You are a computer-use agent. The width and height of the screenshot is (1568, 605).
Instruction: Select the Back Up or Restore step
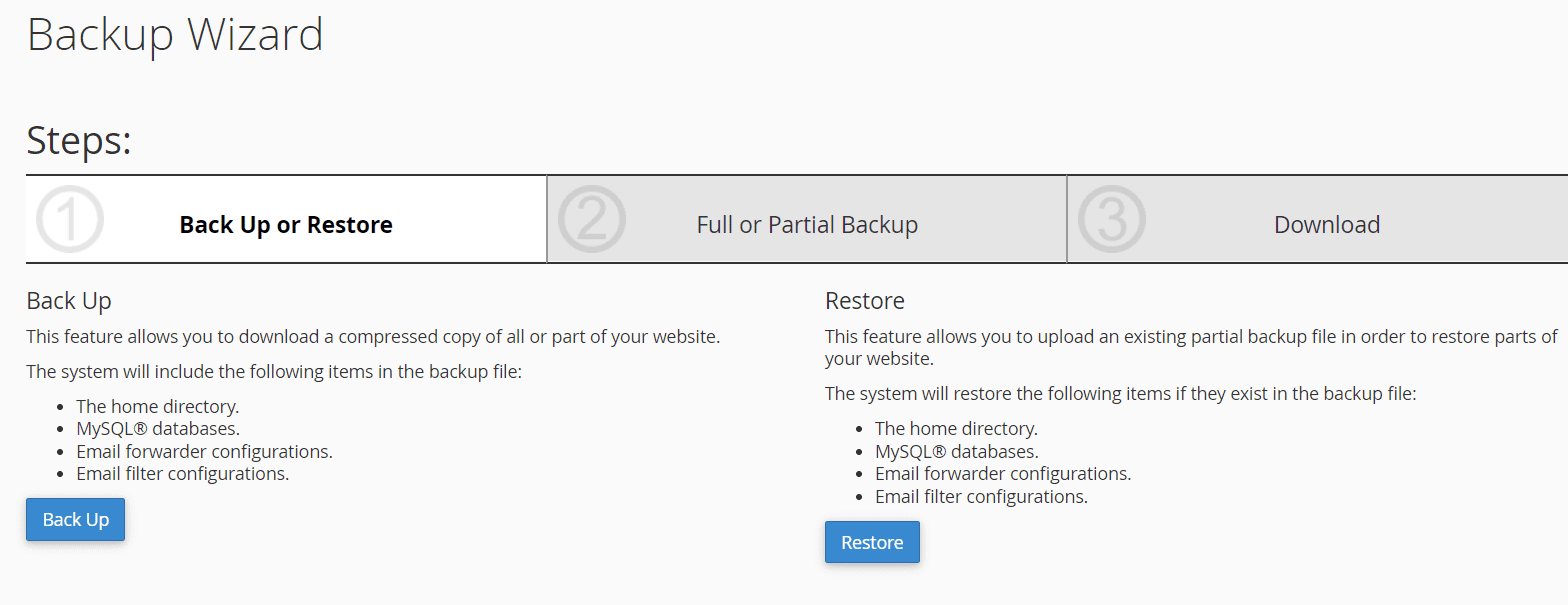pos(286,224)
